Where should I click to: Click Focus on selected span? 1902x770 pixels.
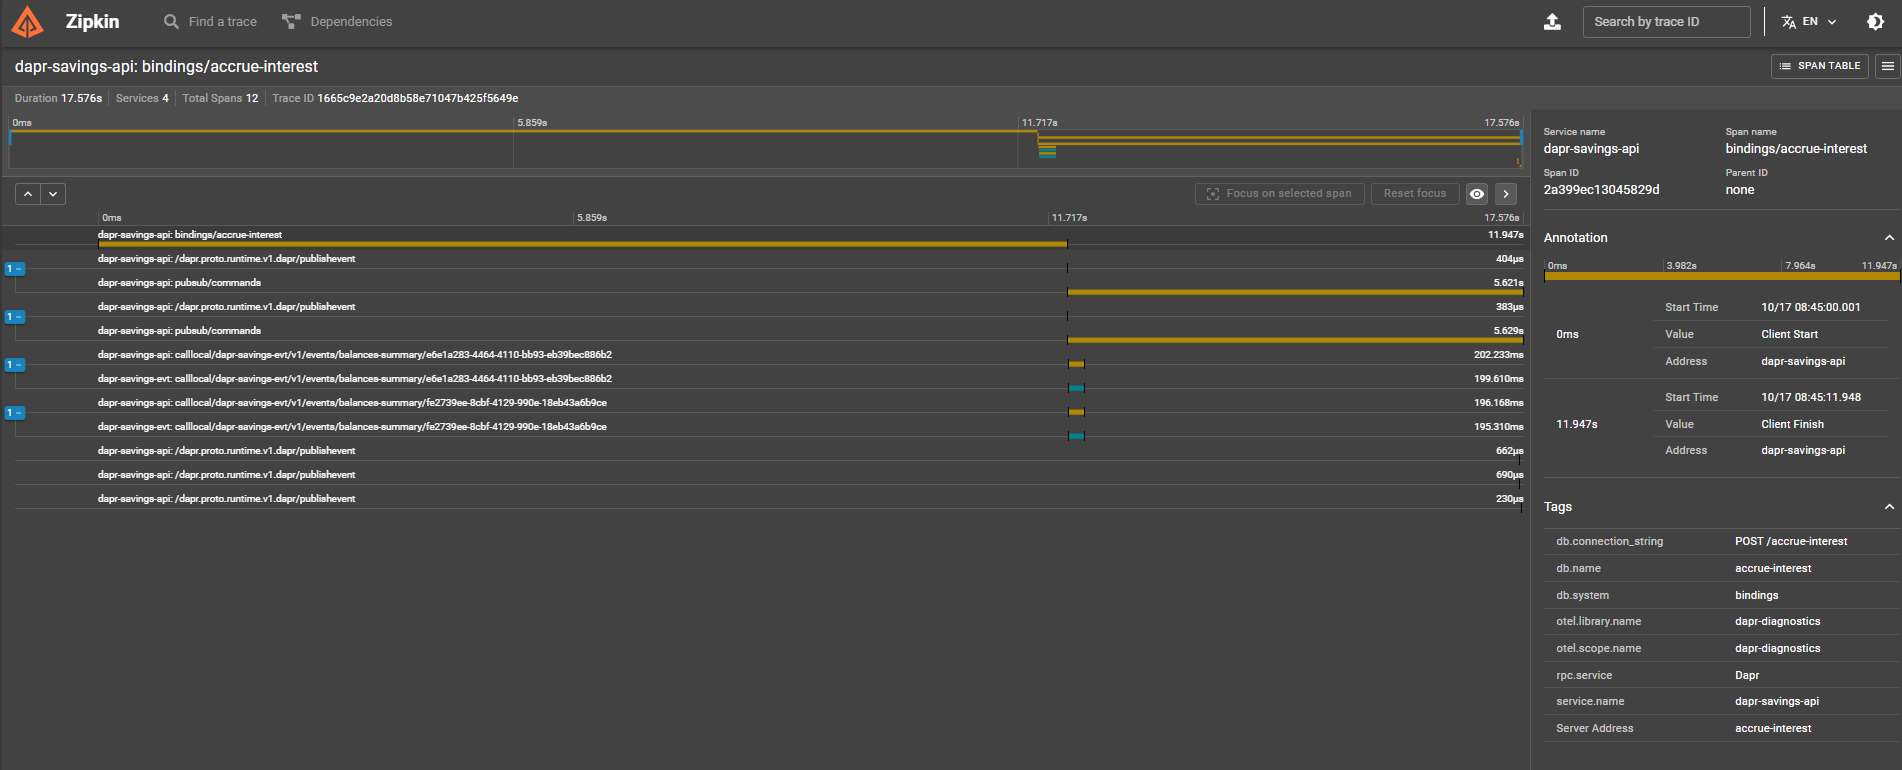click(x=1279, y=194)
